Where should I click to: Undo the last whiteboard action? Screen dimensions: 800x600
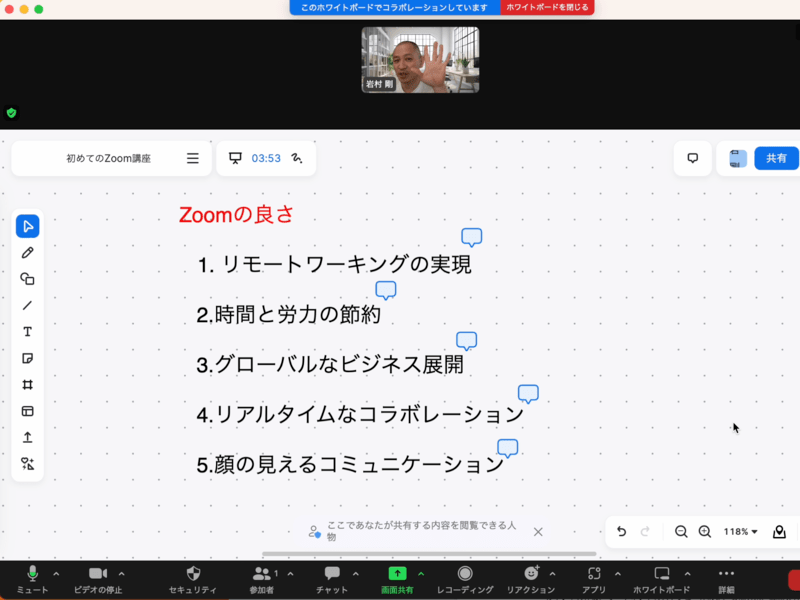coord(621,532)
